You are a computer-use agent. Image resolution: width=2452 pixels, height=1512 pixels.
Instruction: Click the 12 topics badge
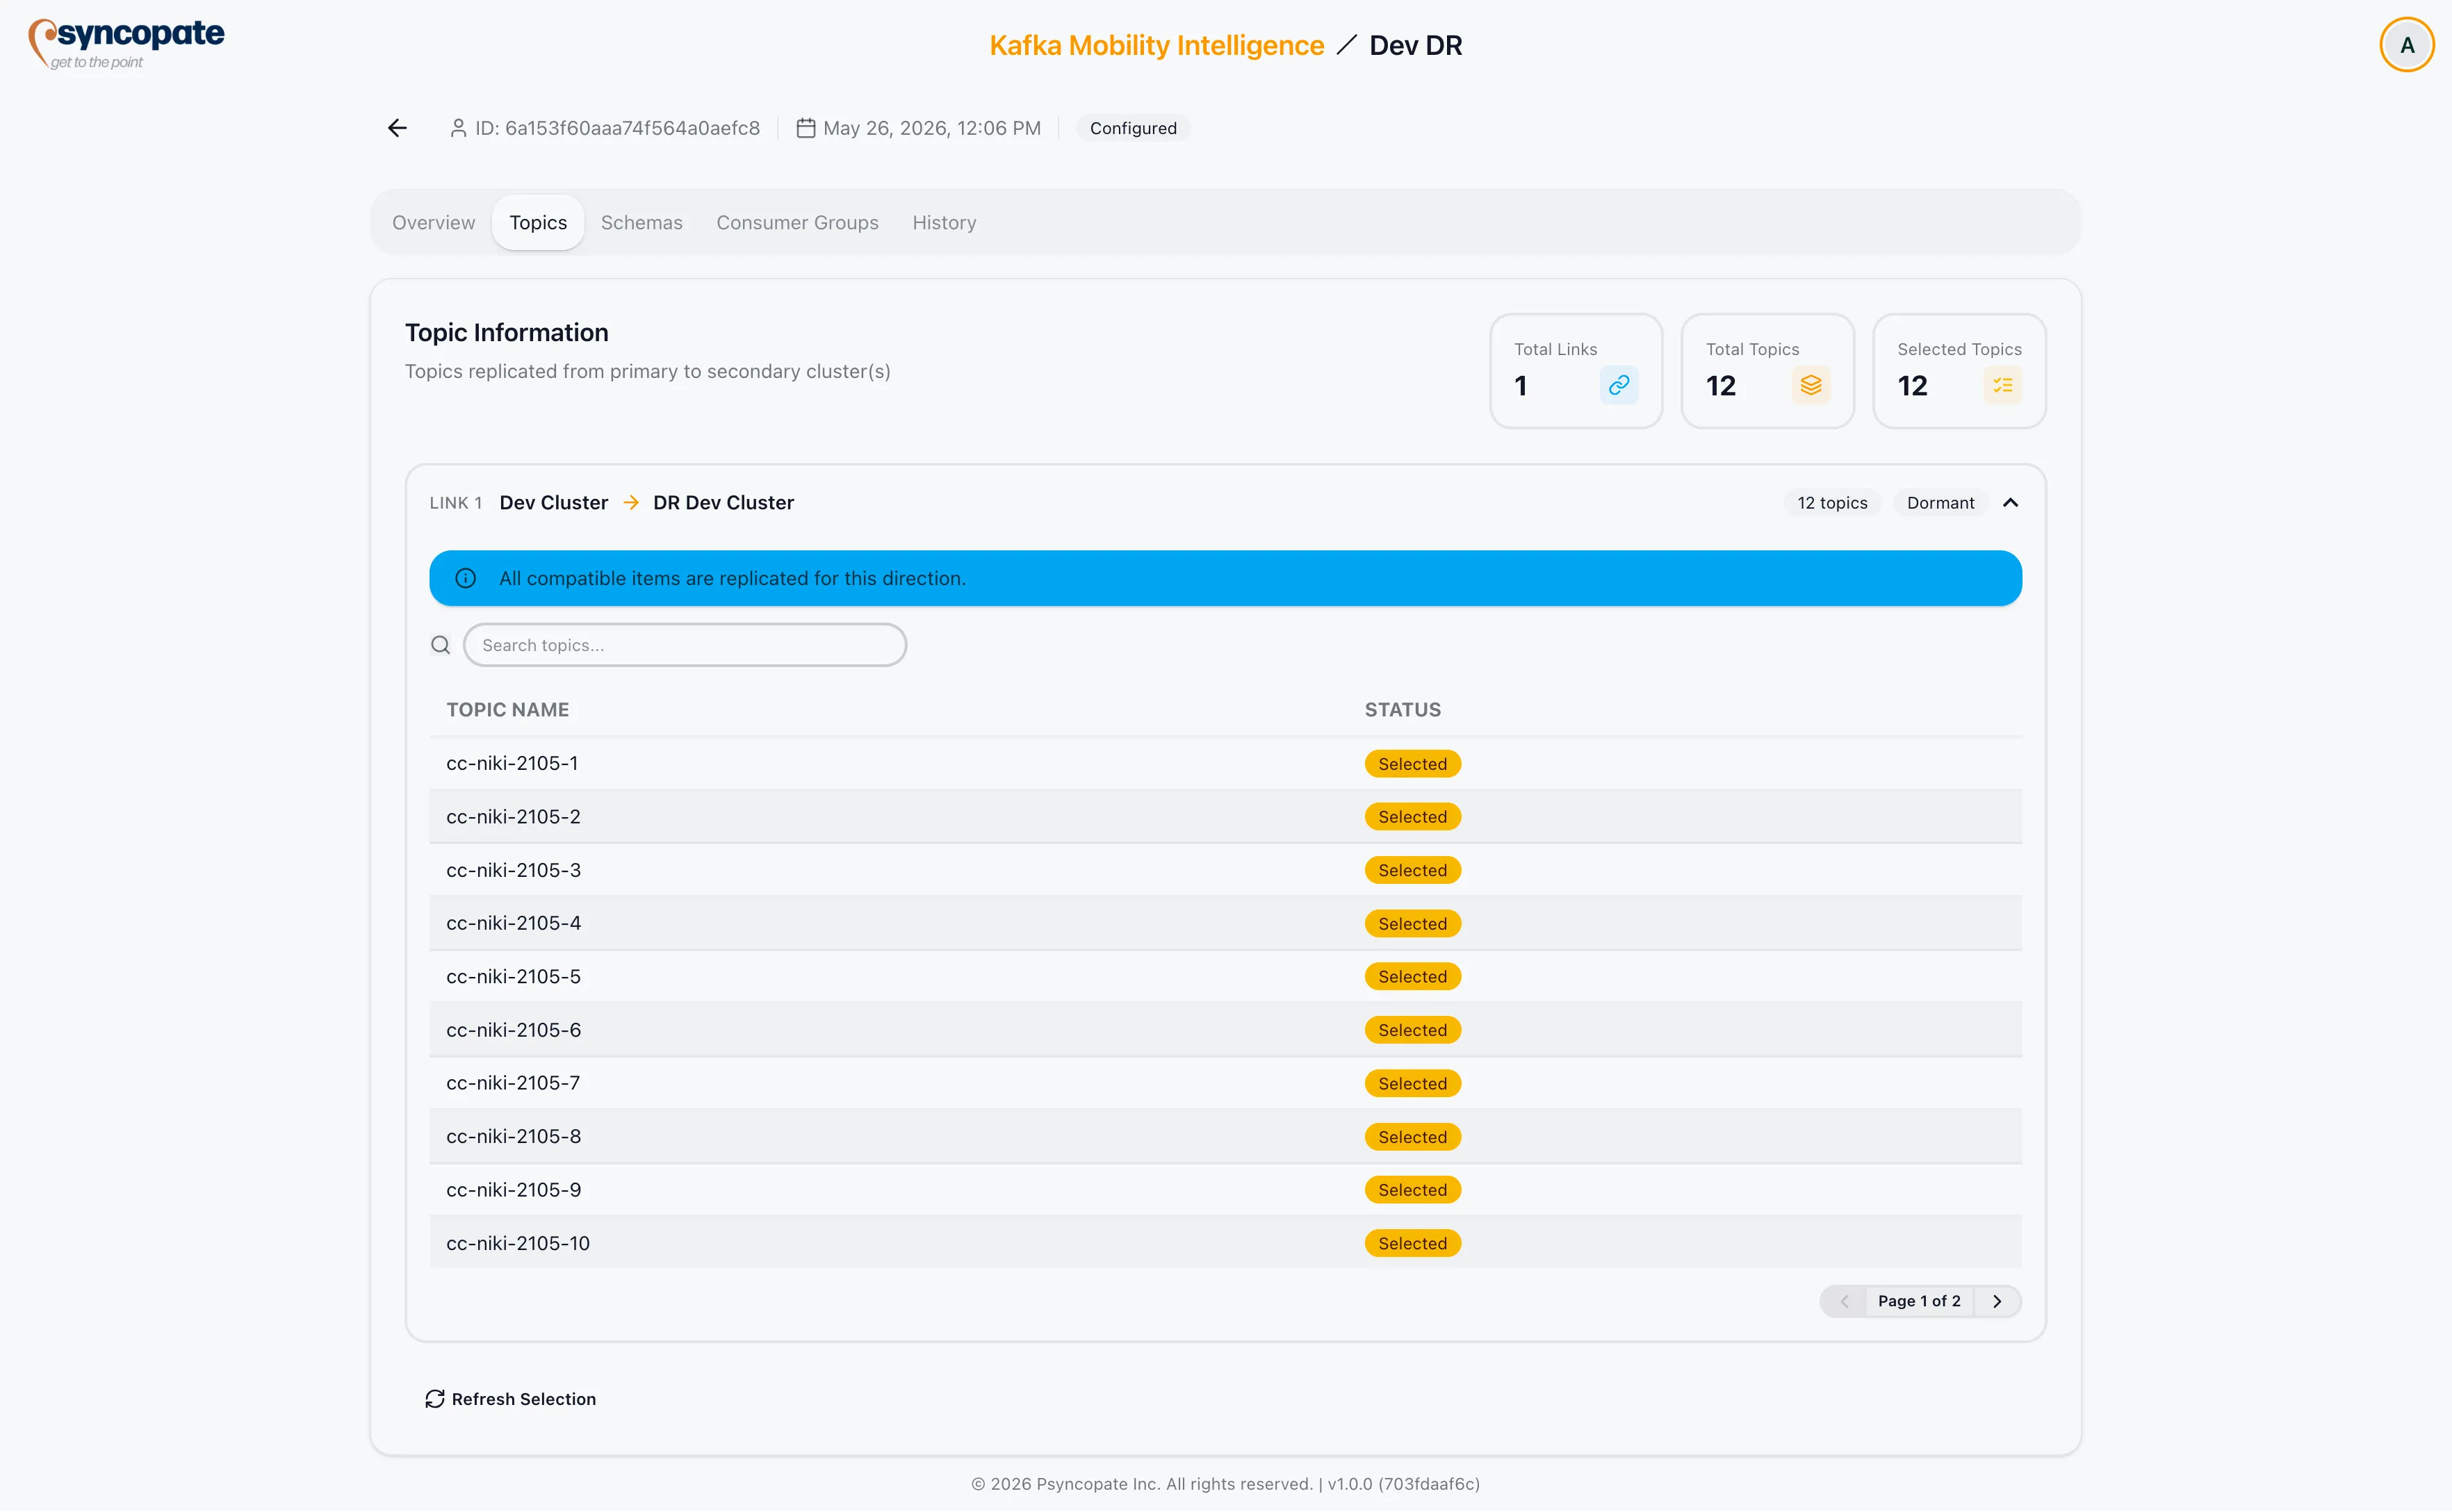(x=1832, y=503)
